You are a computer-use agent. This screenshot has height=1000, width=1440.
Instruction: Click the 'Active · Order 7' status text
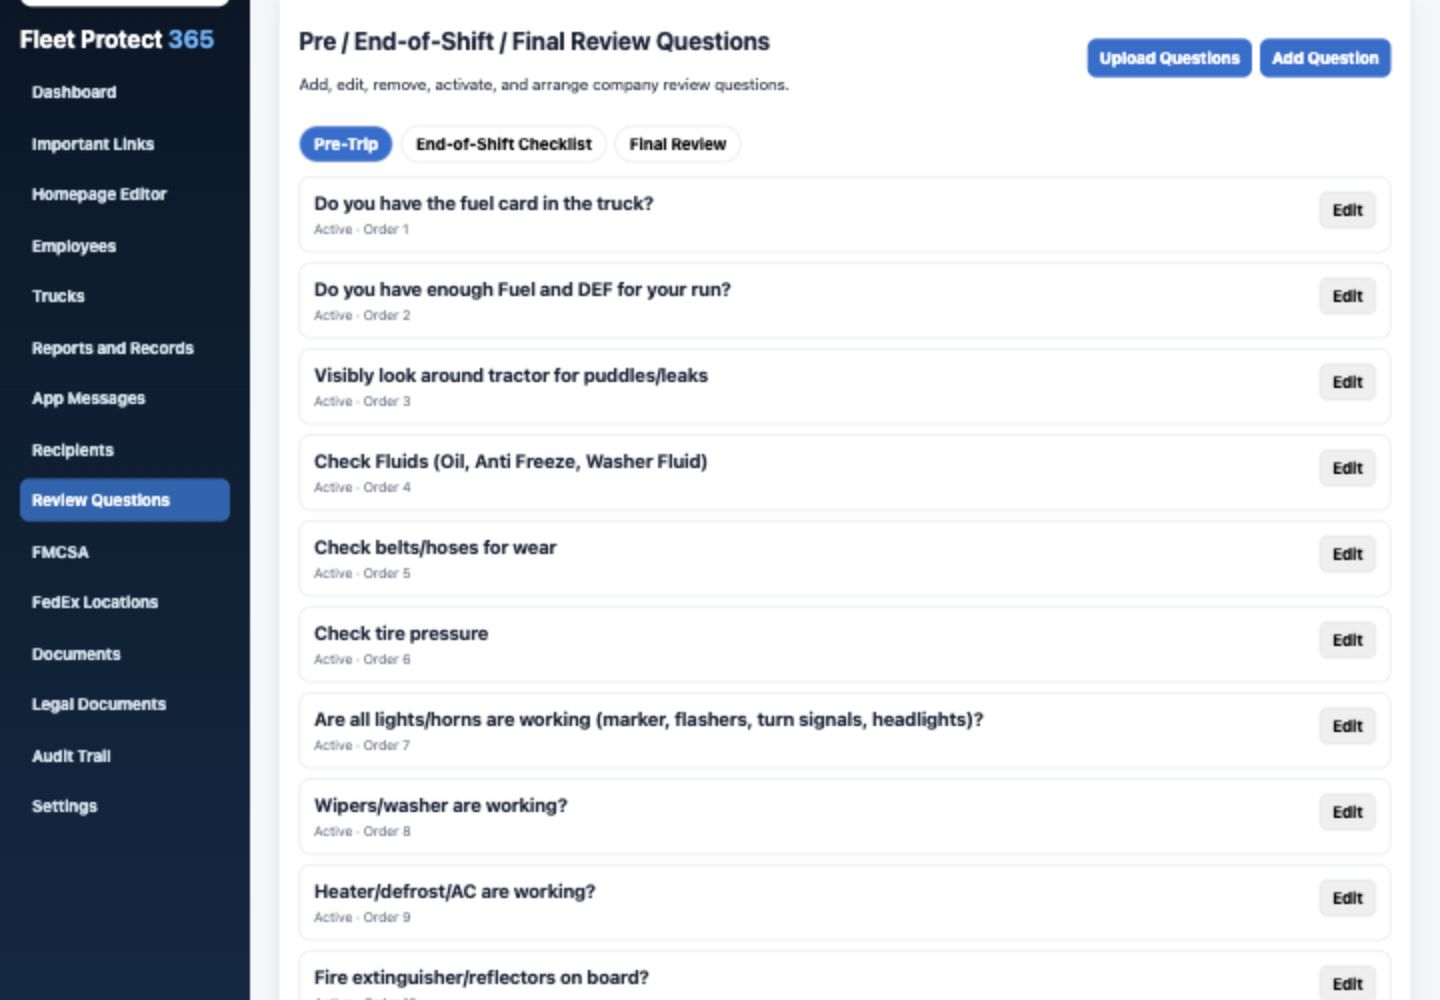[362, 745]
